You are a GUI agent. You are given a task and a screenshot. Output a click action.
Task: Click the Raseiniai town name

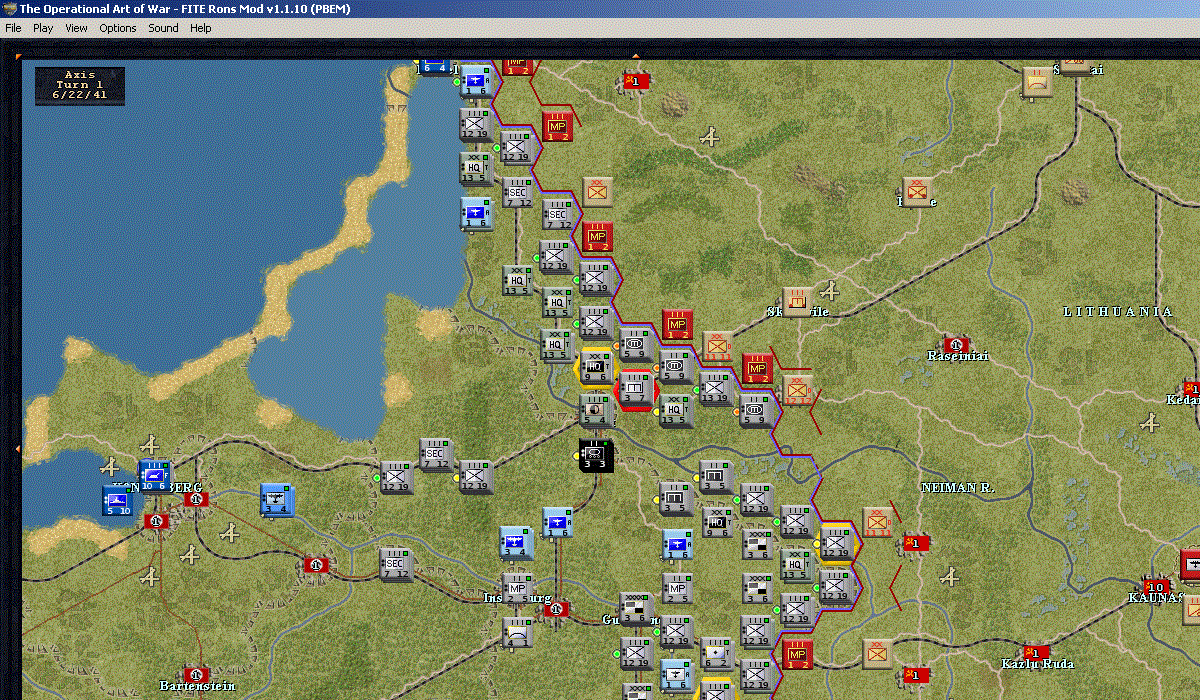pyautogui.click(x=957, y=356)
